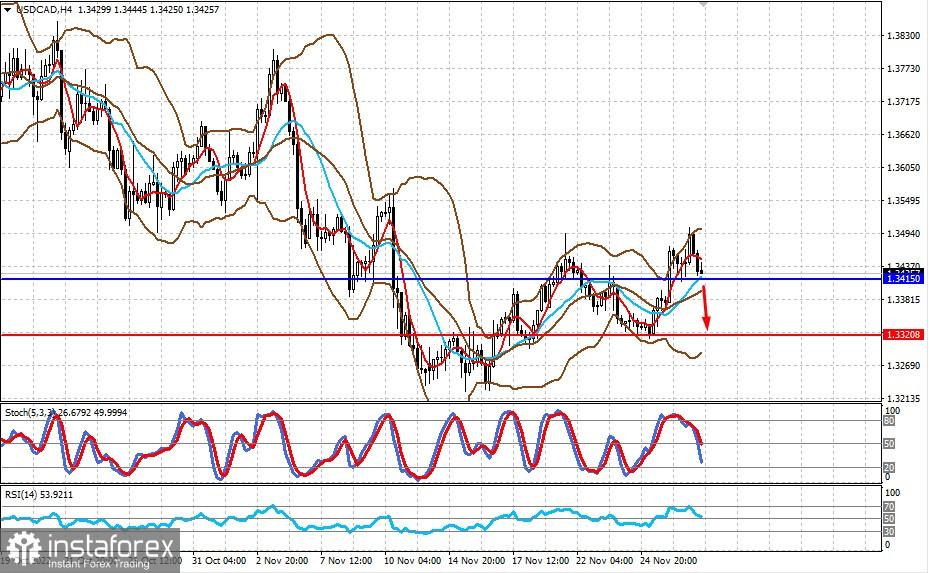
Task: Click the RSI 70 level label
Action: tap(889, 507)
